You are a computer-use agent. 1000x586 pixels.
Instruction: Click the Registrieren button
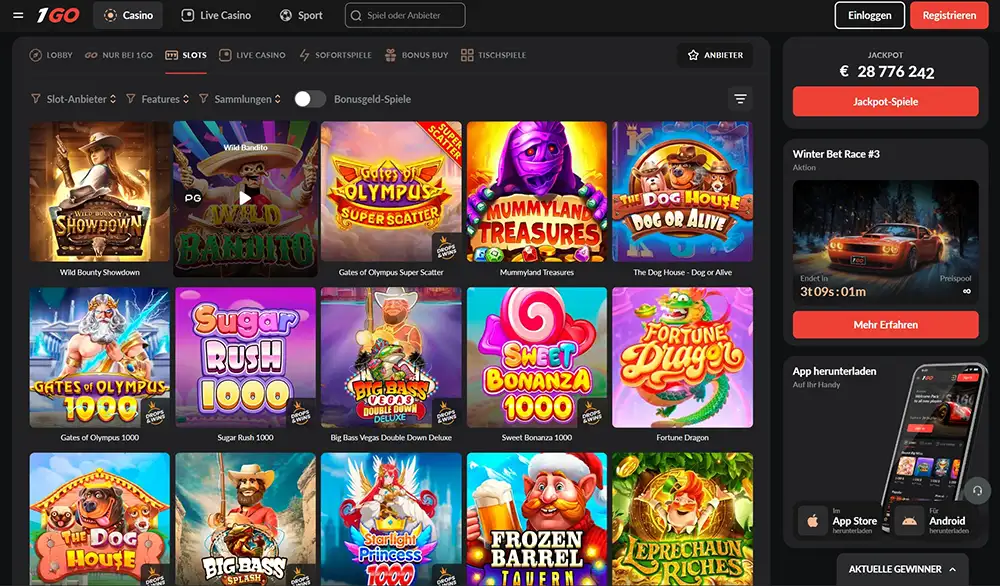pyautogui.click(x=948, y=15)
